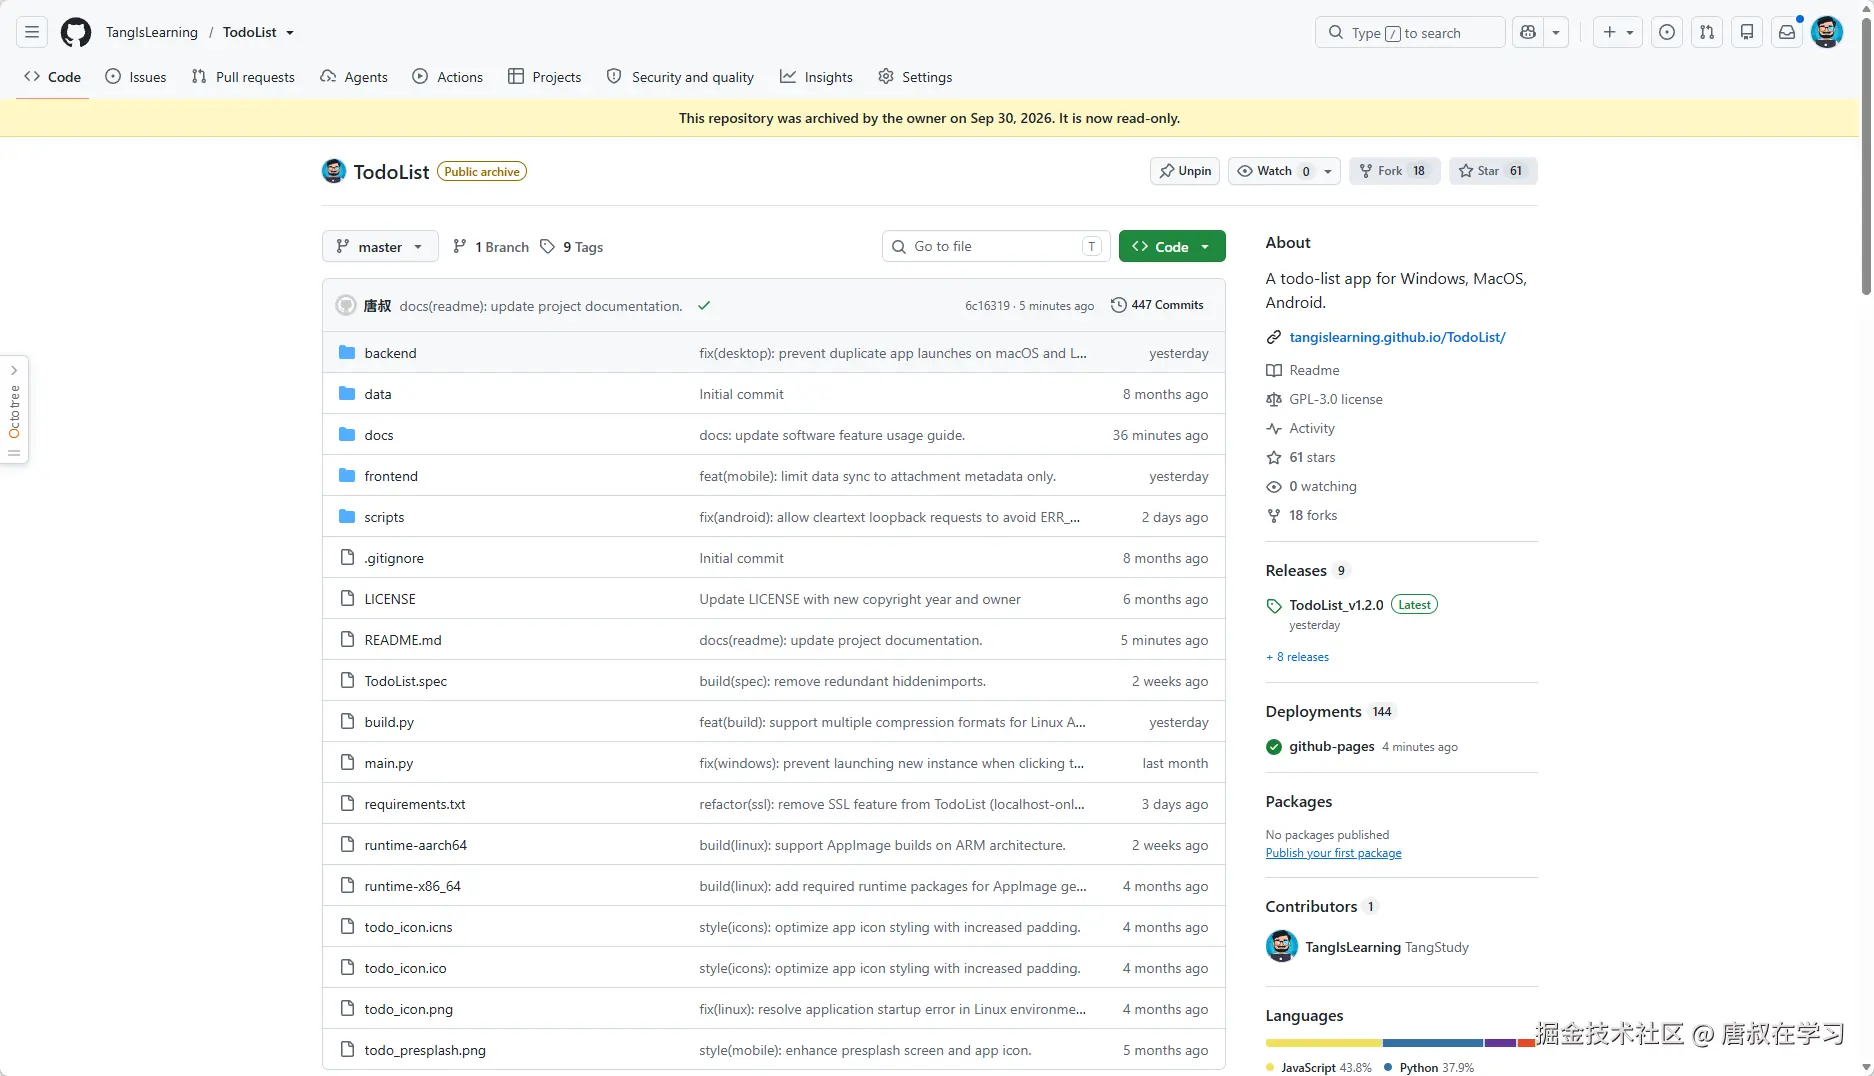The height and width of the screenshot is (1076, 1874).
Task: View the 61 stars stargazers link
Action: pos(1312,457)
